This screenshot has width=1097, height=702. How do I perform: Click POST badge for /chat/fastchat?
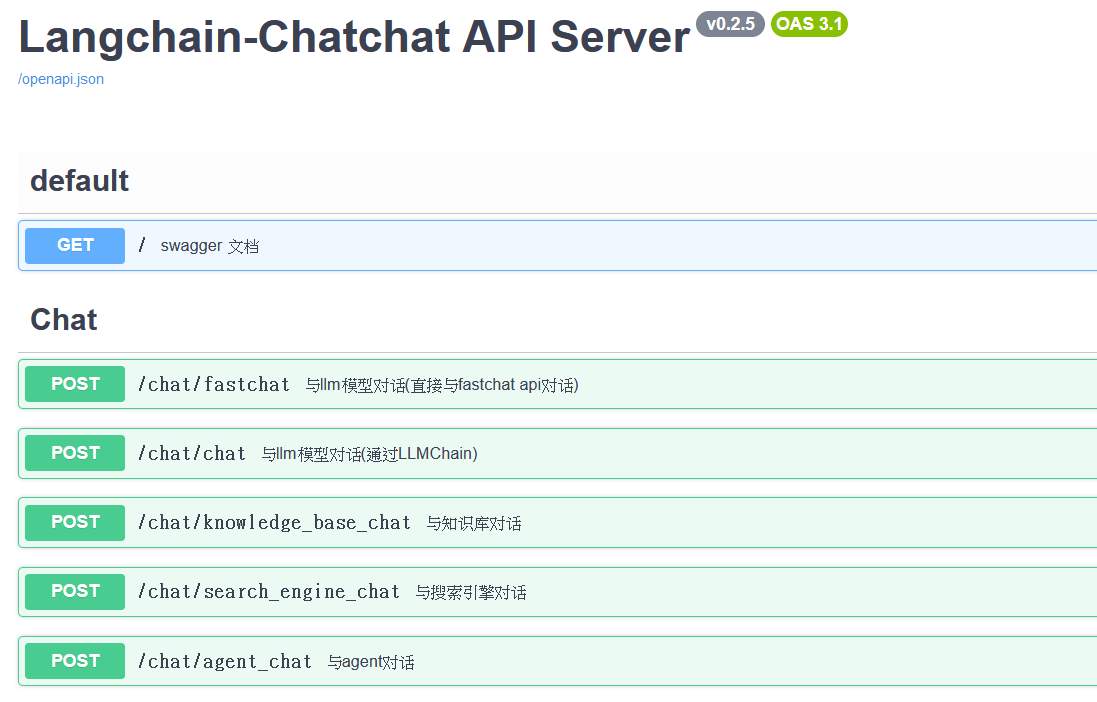(x=75, y=384)
